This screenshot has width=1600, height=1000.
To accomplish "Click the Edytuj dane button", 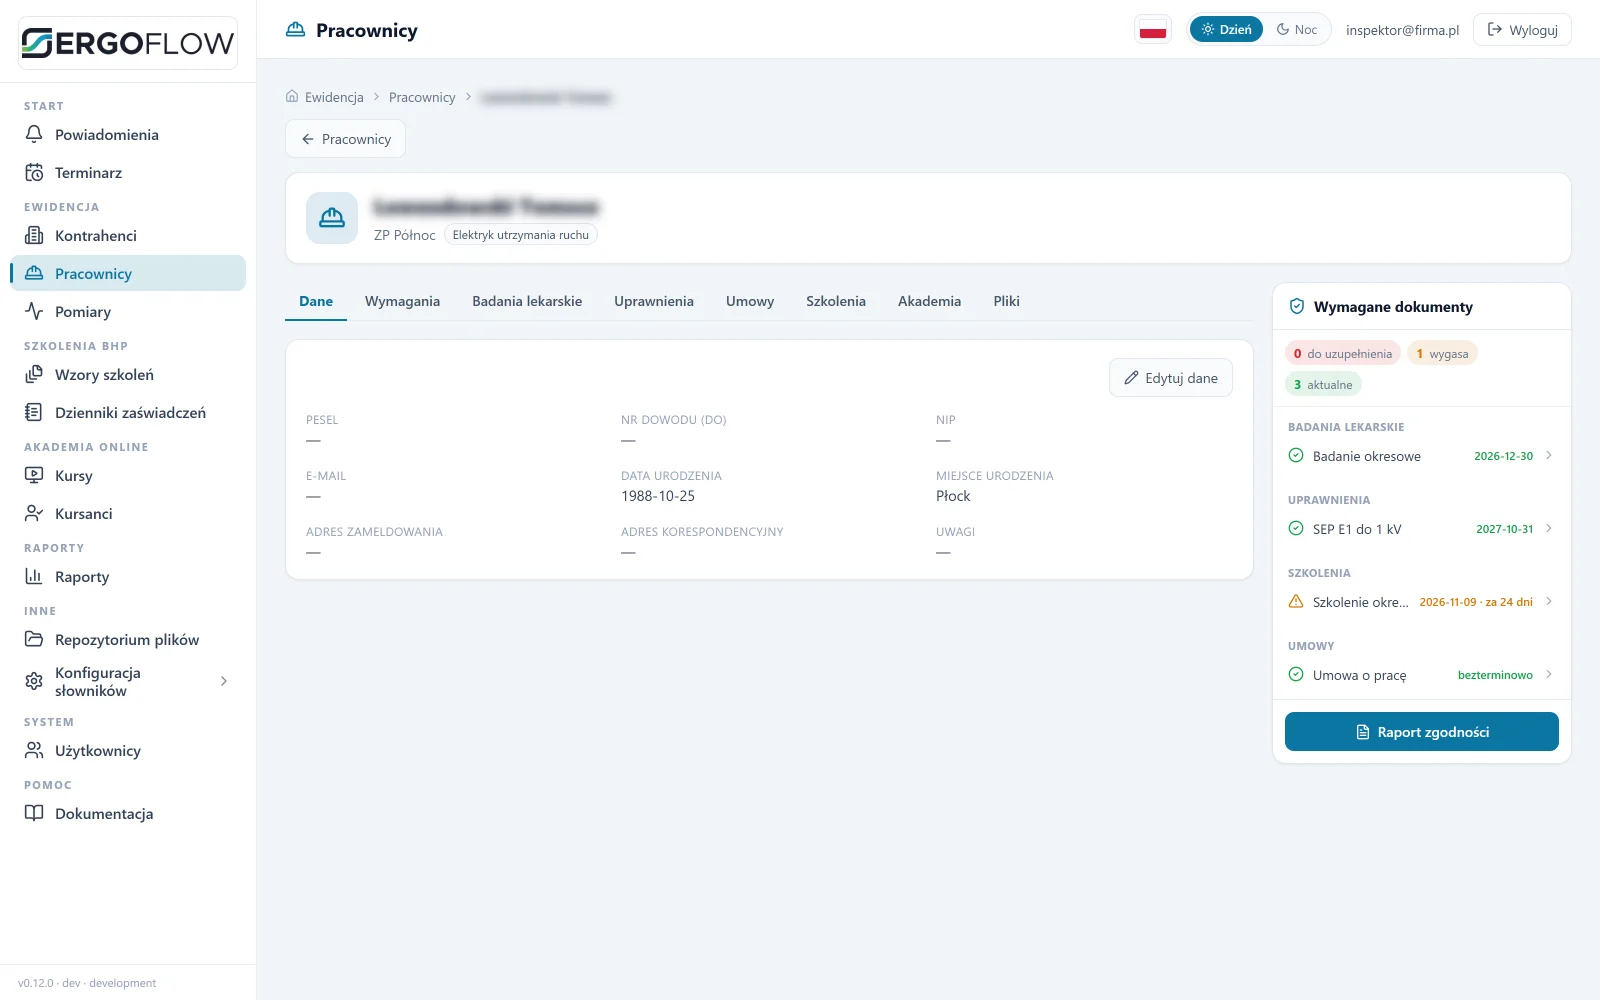I will (x=1171, y=378).
